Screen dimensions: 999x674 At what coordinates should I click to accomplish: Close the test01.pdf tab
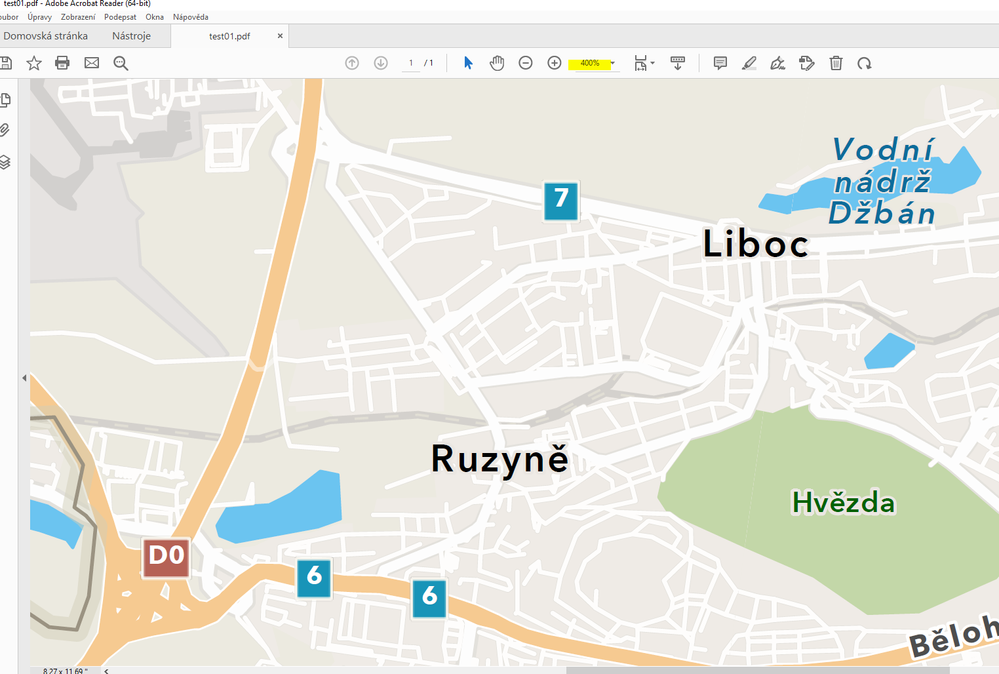coord(280,36)
